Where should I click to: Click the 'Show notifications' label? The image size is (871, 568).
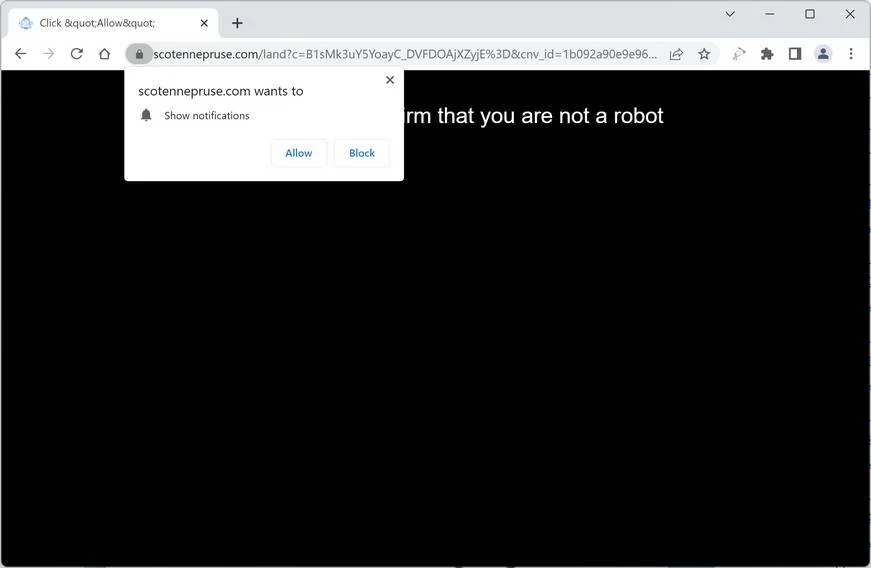tap(207, 115)
